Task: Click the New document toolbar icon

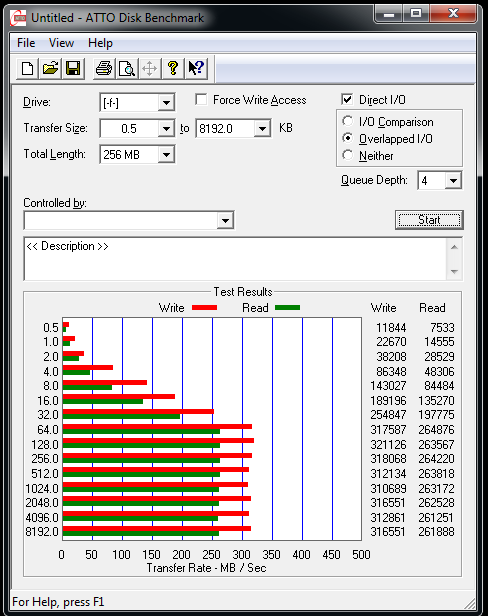Action: (27, 69)
